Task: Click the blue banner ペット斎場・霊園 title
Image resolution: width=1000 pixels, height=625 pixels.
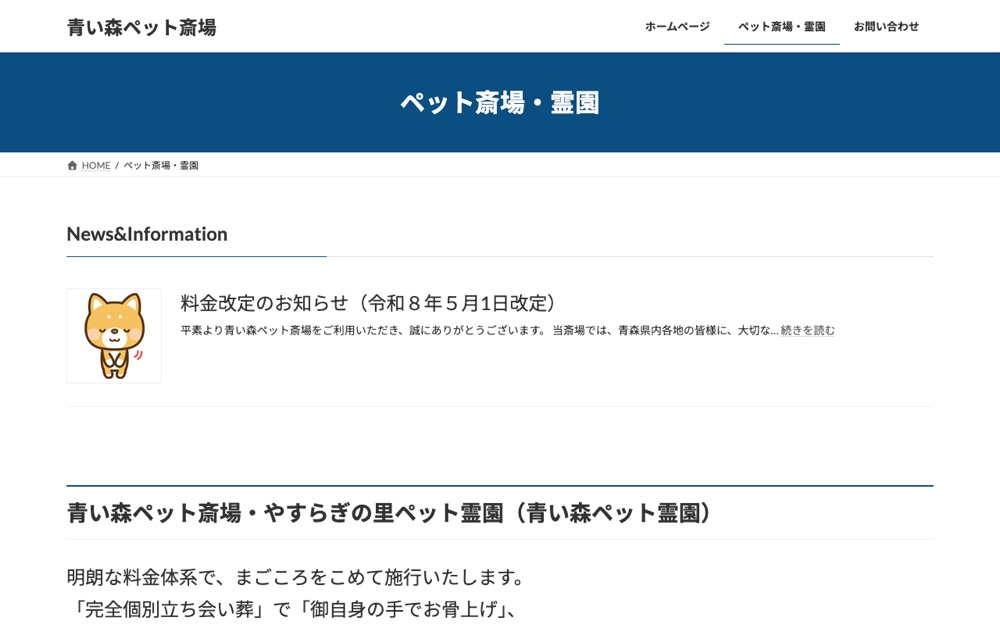Action: tap(500, 103)
